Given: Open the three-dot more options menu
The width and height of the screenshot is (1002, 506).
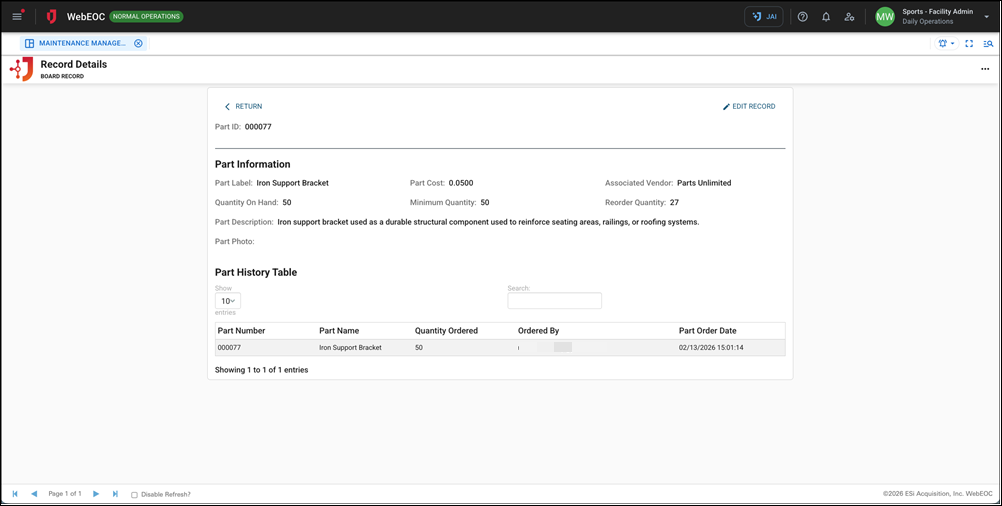Looking at the screenshot, I should pos(985,69).
